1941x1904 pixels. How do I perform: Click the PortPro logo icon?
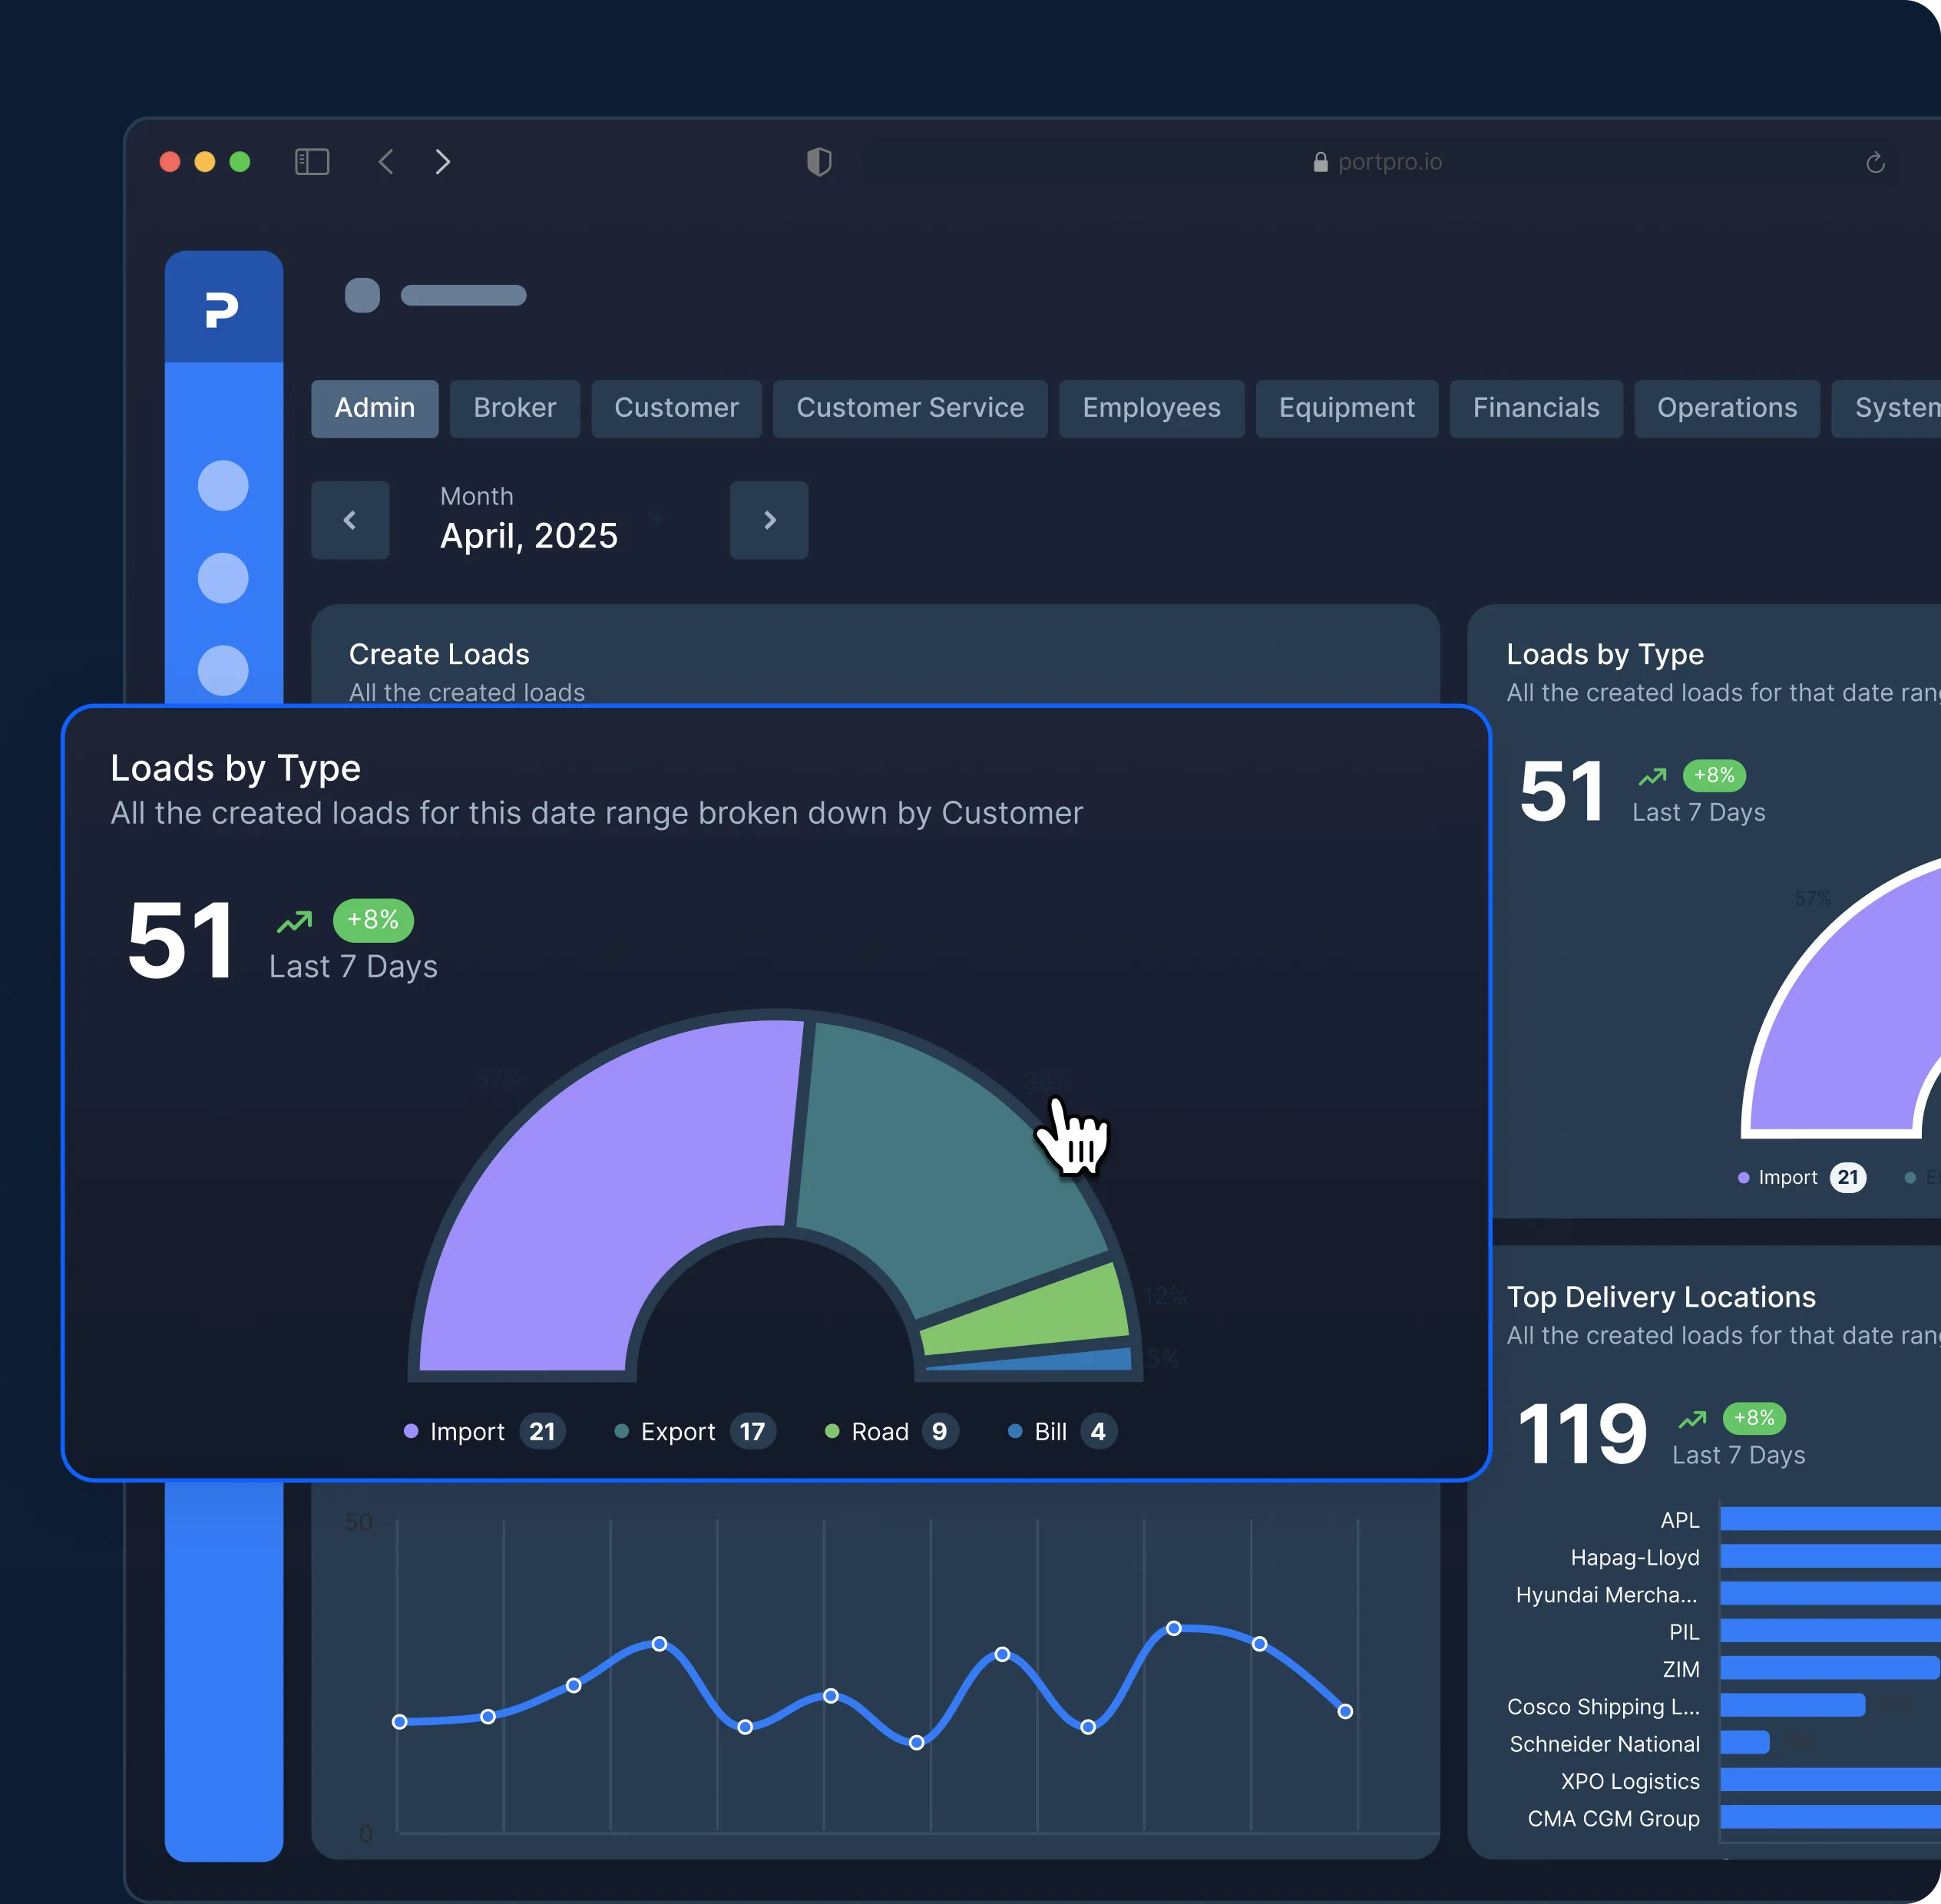tap(221, 309)
